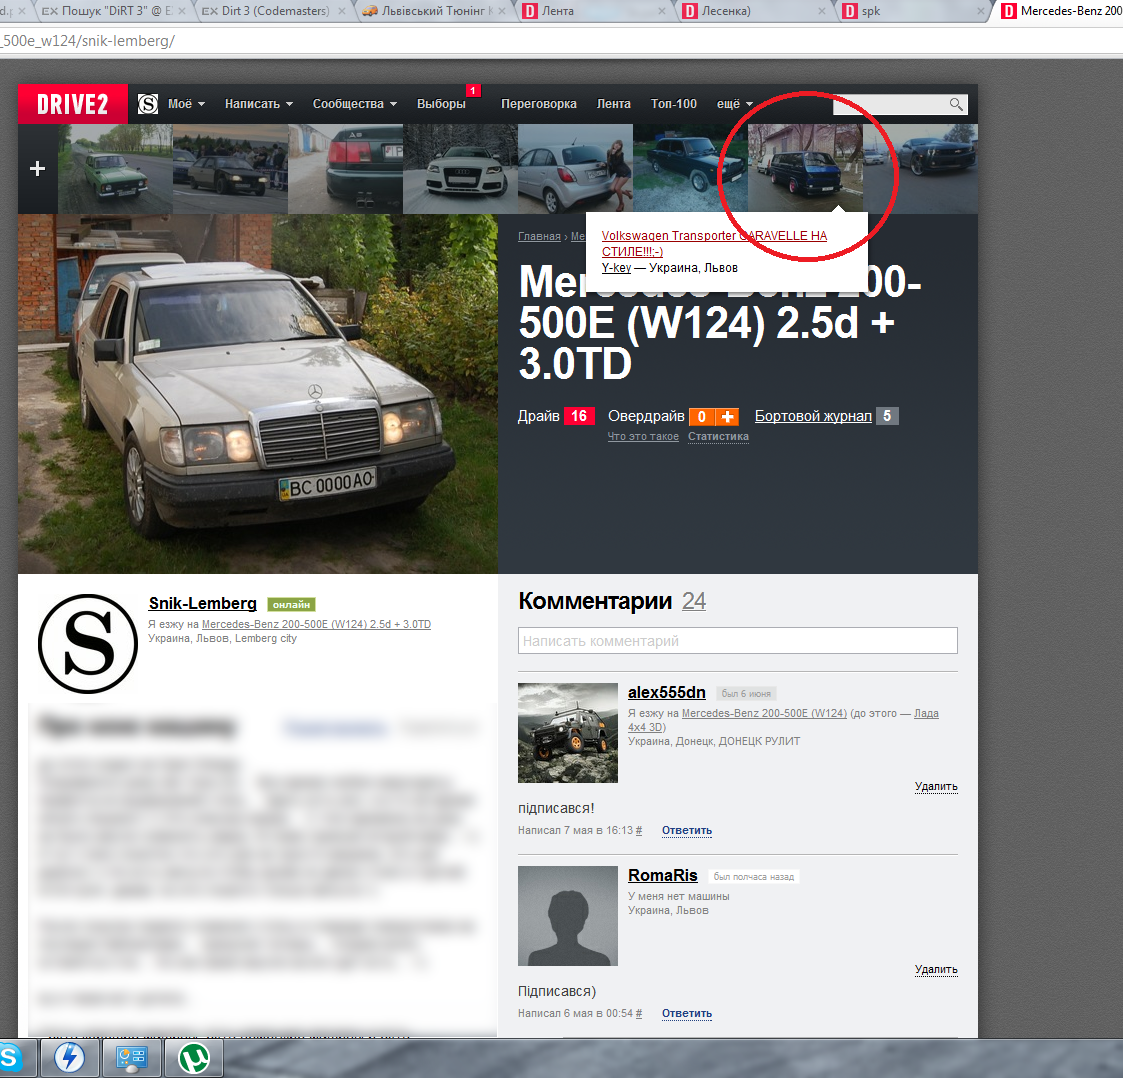Open the RomaRis profile link
This screenshot has width=1123, height=1078.
click(x=662, y=876)
